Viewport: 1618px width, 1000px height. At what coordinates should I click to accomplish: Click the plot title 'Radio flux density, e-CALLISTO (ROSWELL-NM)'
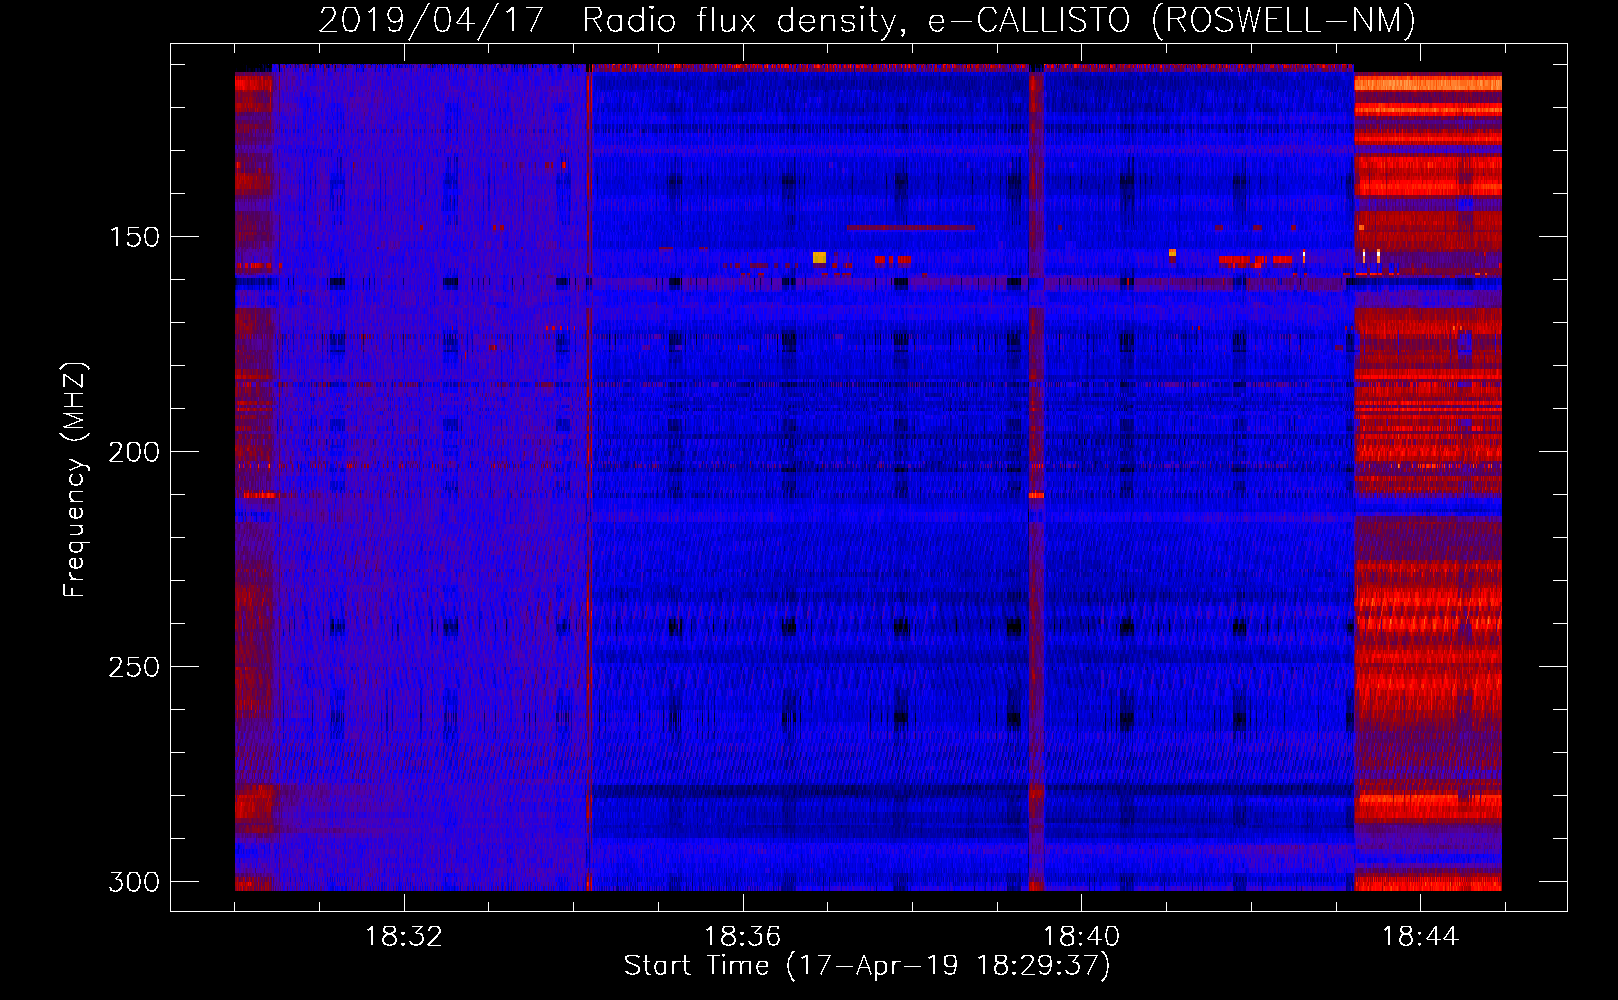[999, 20]
